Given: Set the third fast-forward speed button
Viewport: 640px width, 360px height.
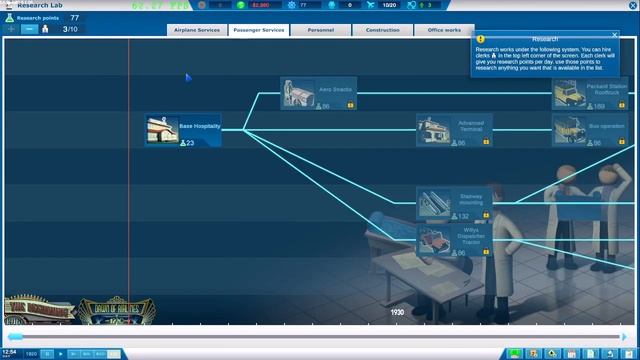Looking at the screenshot, I should (100, 354).
